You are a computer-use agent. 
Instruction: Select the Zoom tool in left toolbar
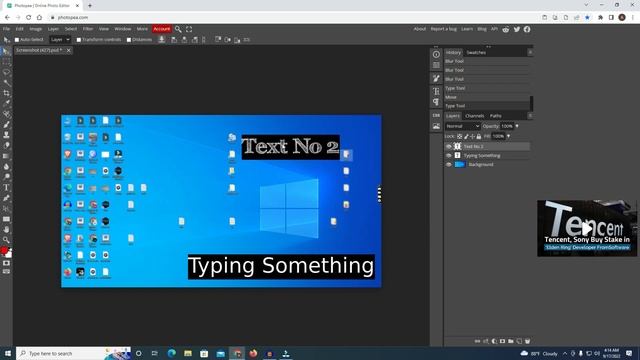[6, 240]
